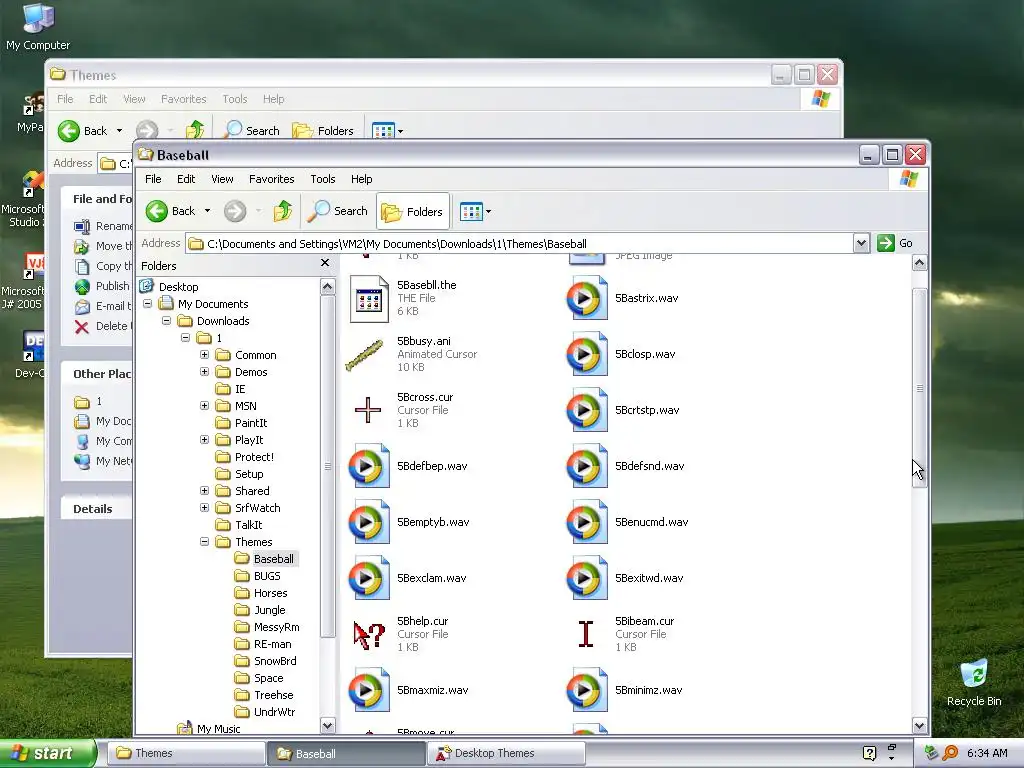The height and width of the screenshot is (768, 1024).
Task: Collapse the Themes folder tree node
Action: pos(204,541)
